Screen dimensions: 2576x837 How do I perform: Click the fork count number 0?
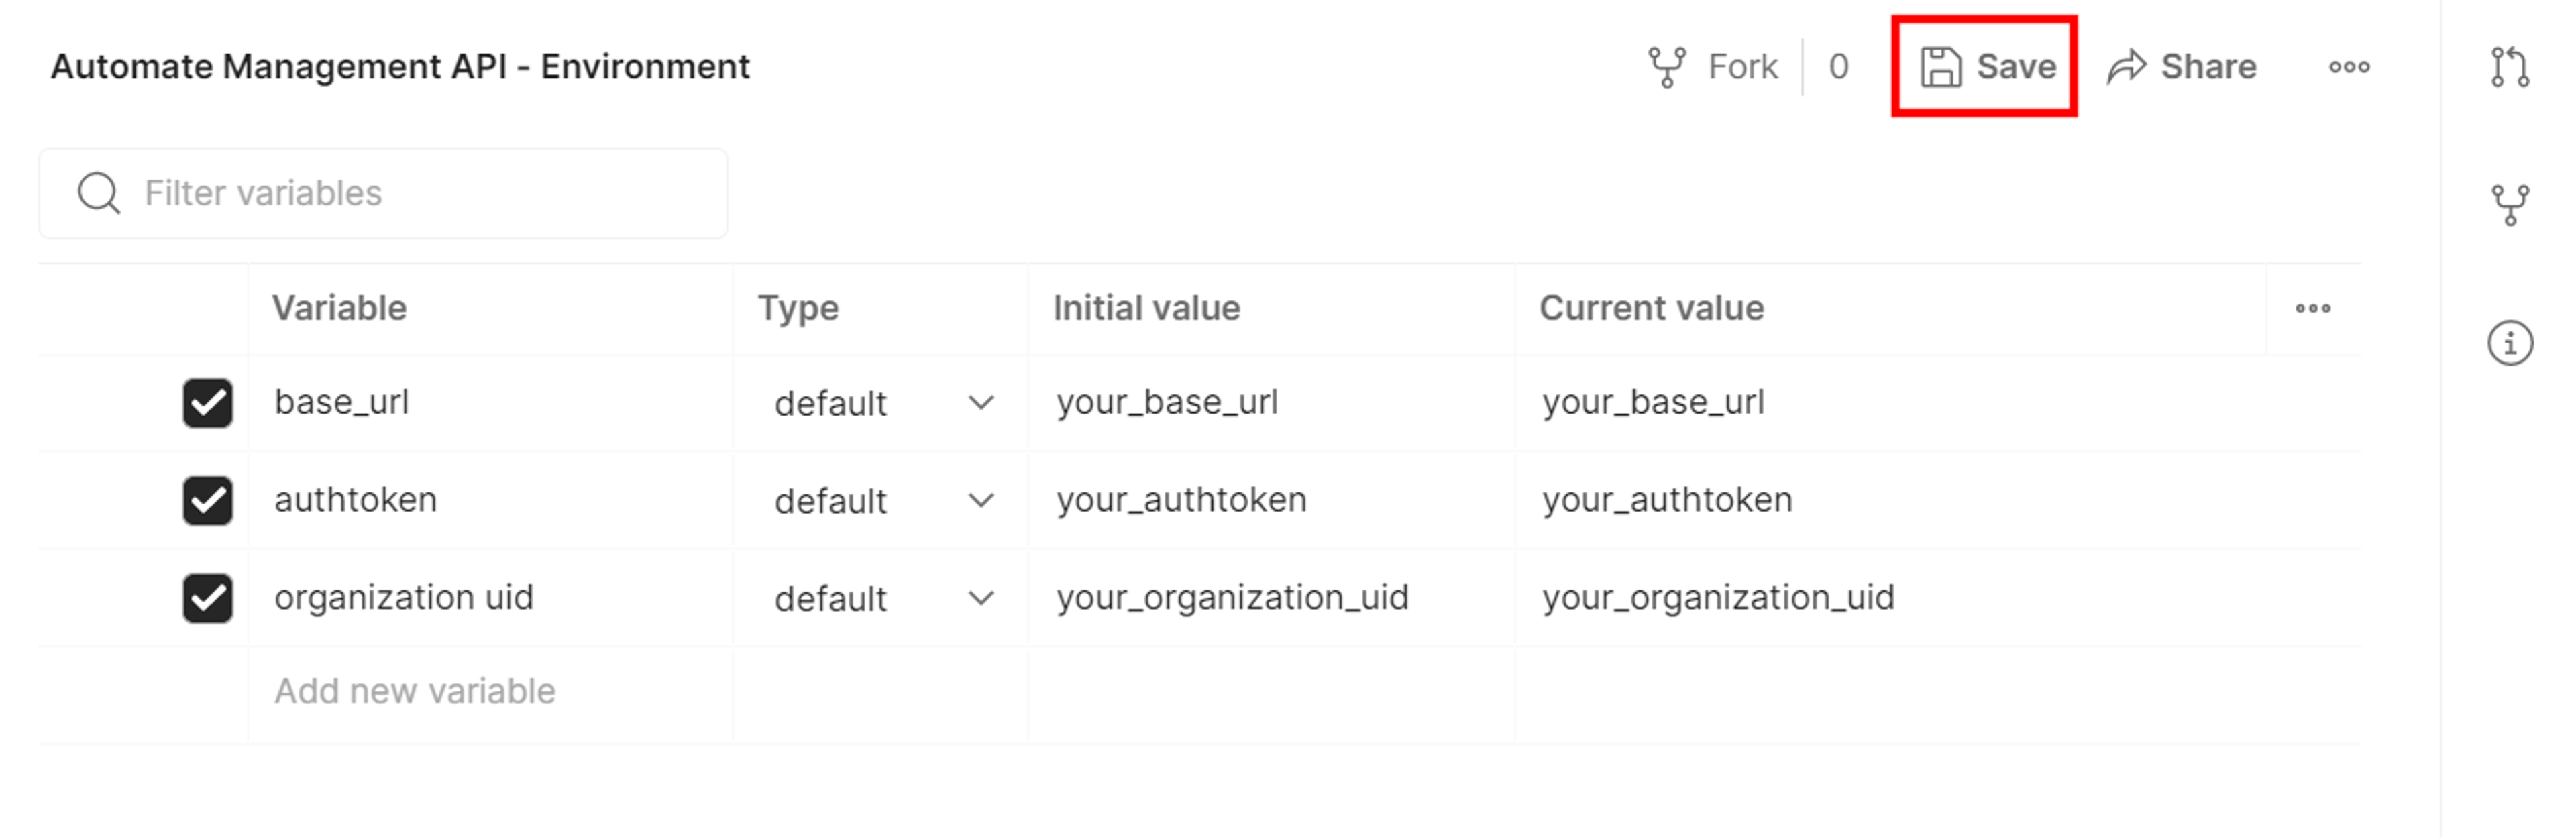tap(1838, 67)
